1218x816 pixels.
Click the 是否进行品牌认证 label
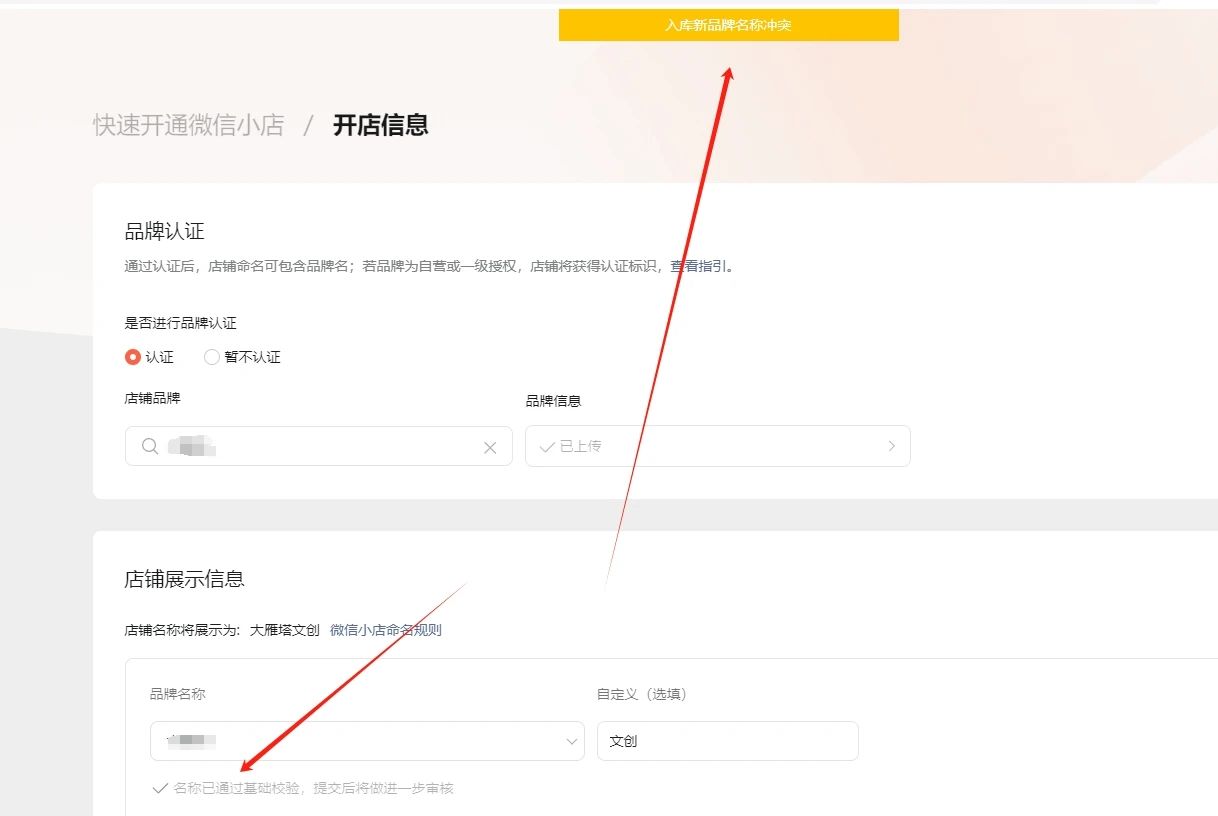coord(181,323)
